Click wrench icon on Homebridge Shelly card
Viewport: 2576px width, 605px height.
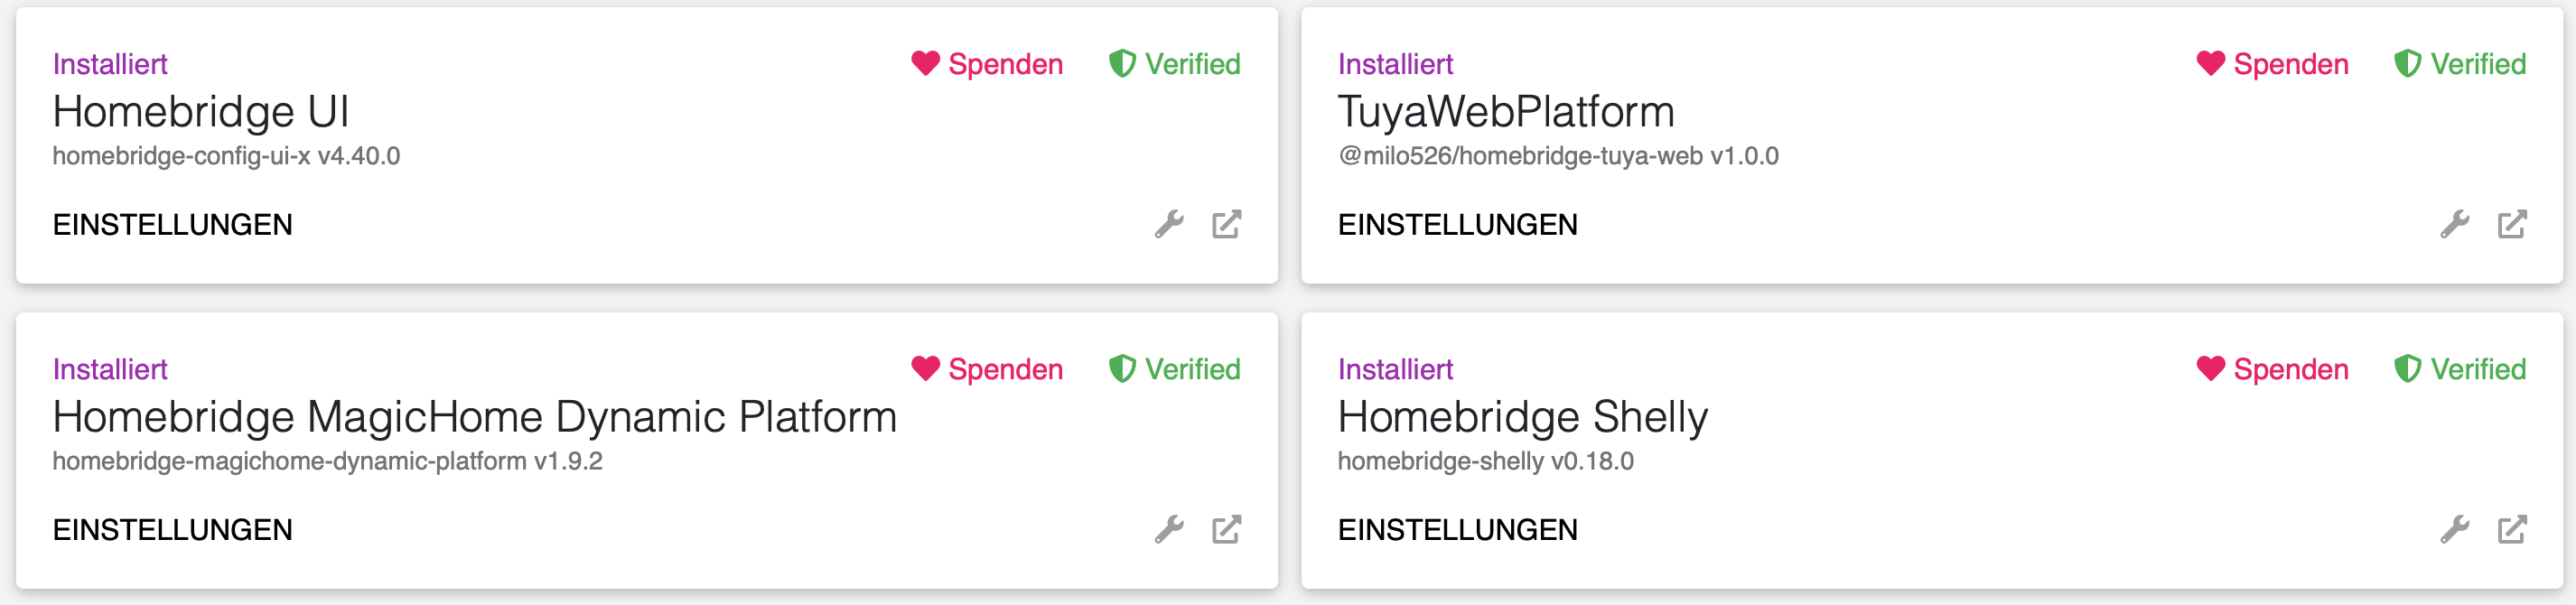pyautogui.click(x=2454, y=529)
